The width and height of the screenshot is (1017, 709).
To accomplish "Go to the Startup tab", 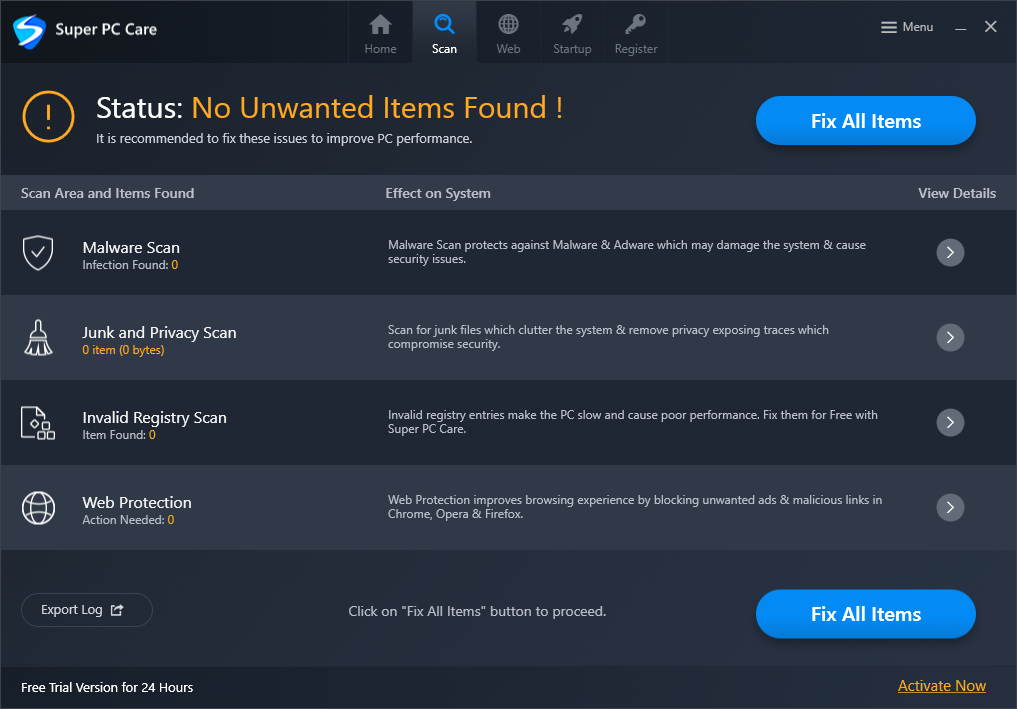I will pyautogui.click(x=572, y=32).
